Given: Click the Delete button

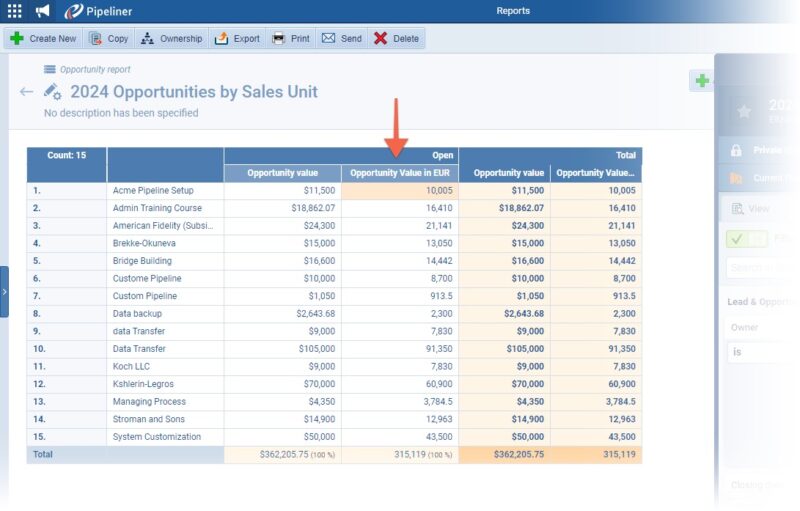Looking at the screenshot, I should click(396, 39).
